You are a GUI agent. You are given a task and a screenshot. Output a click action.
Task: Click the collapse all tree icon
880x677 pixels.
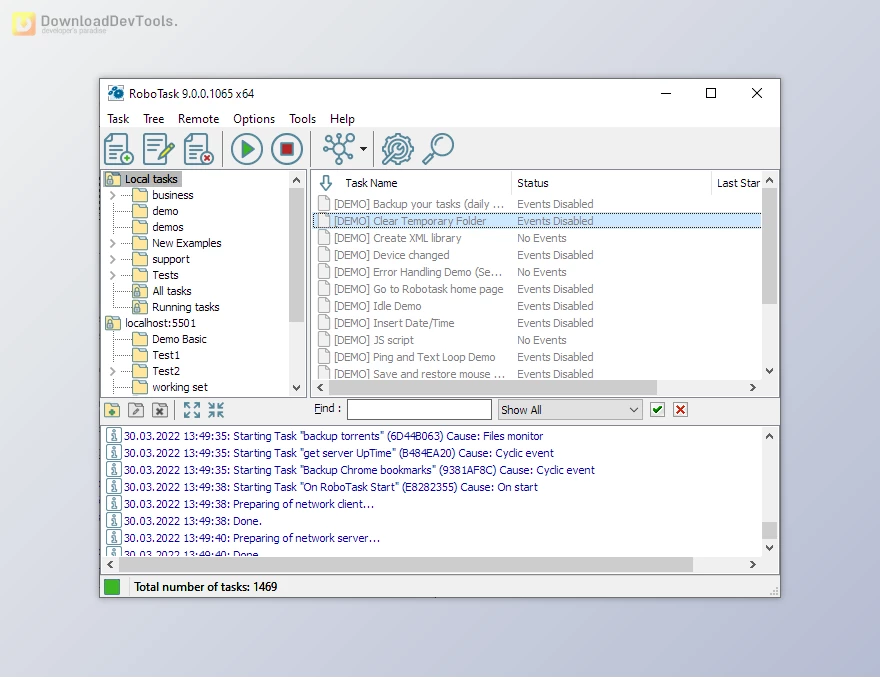coord(216,410)
